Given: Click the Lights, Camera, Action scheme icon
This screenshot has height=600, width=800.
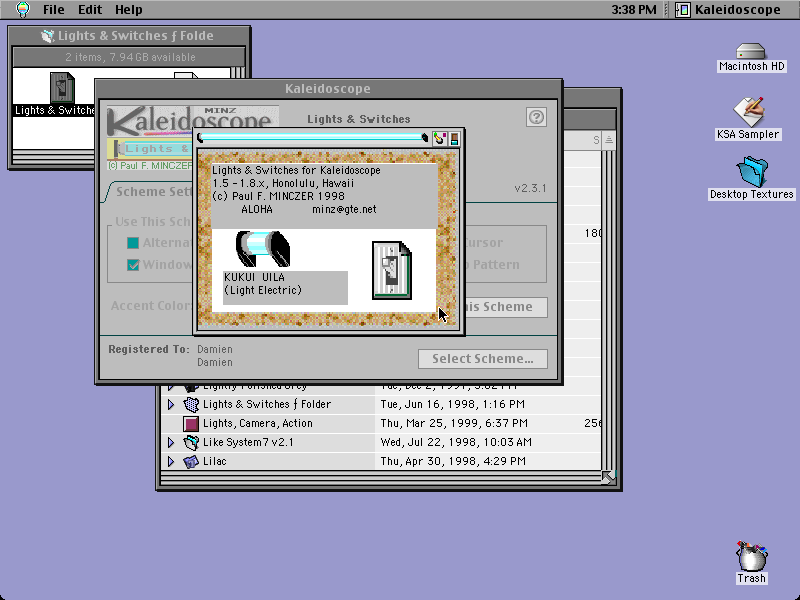Looking at the screenshot, I should click(191, 423).
